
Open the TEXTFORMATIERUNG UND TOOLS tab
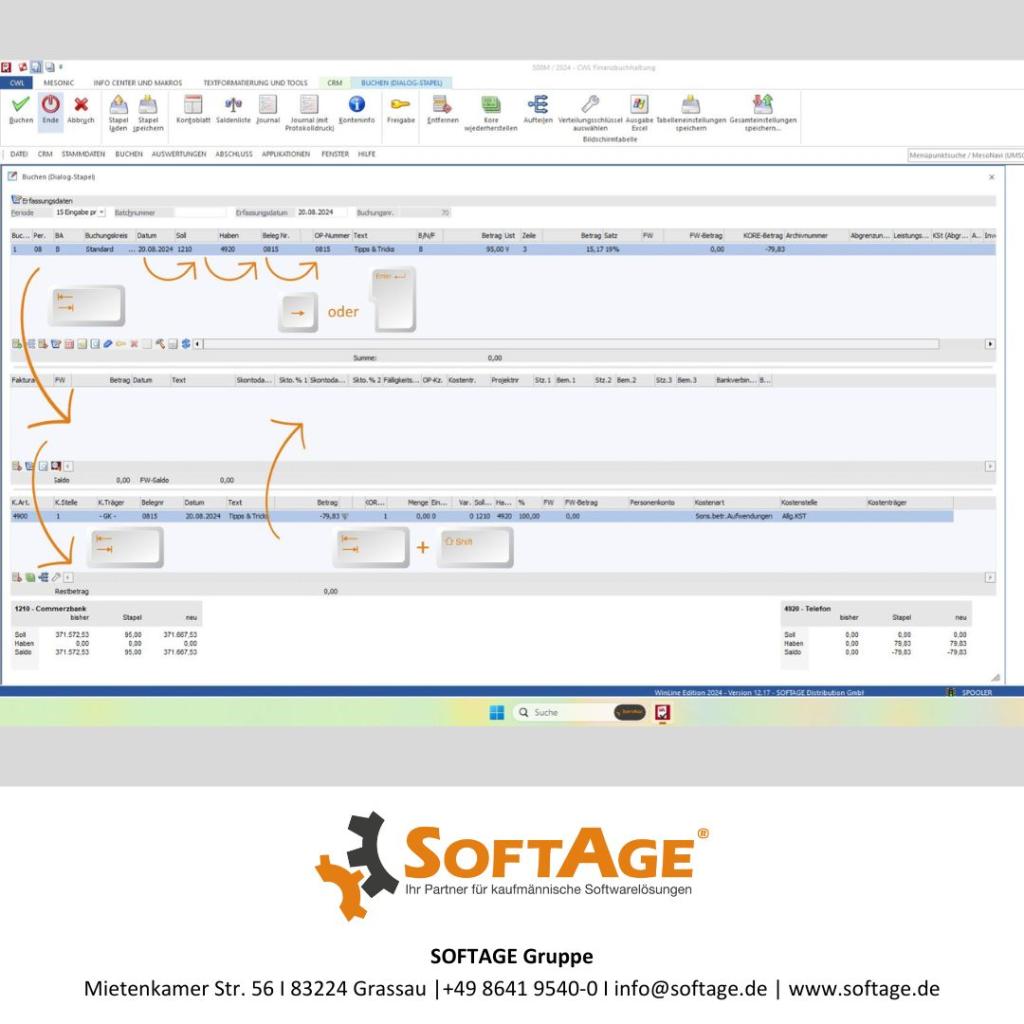coord(255,83)
